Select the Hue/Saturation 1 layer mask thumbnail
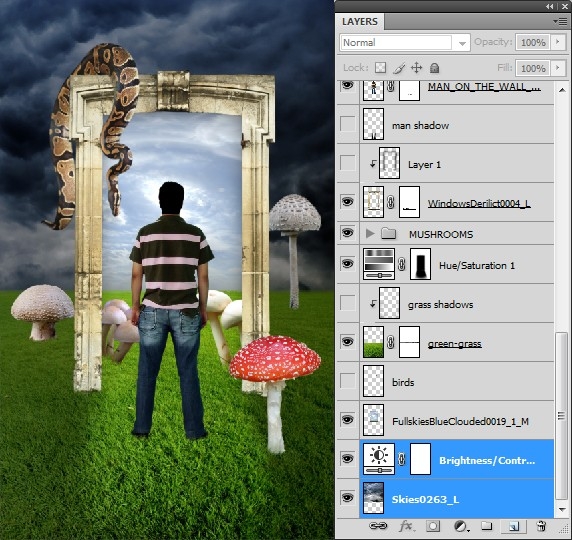The image size is (572, 540). [x=420, y=264]
